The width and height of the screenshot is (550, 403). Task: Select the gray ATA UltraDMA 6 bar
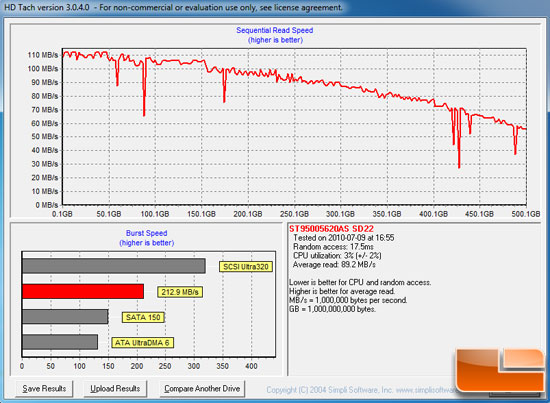pos(60,342)
